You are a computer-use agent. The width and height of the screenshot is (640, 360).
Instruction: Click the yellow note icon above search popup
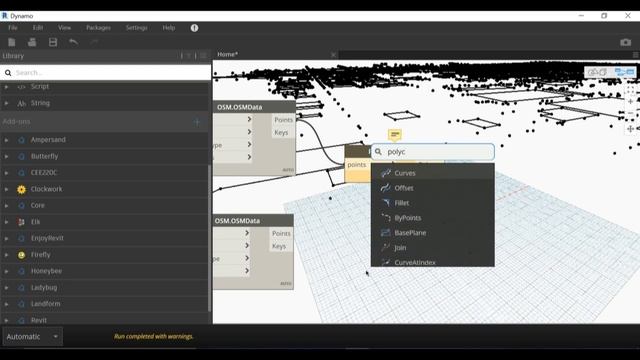[x=395, y=135]
